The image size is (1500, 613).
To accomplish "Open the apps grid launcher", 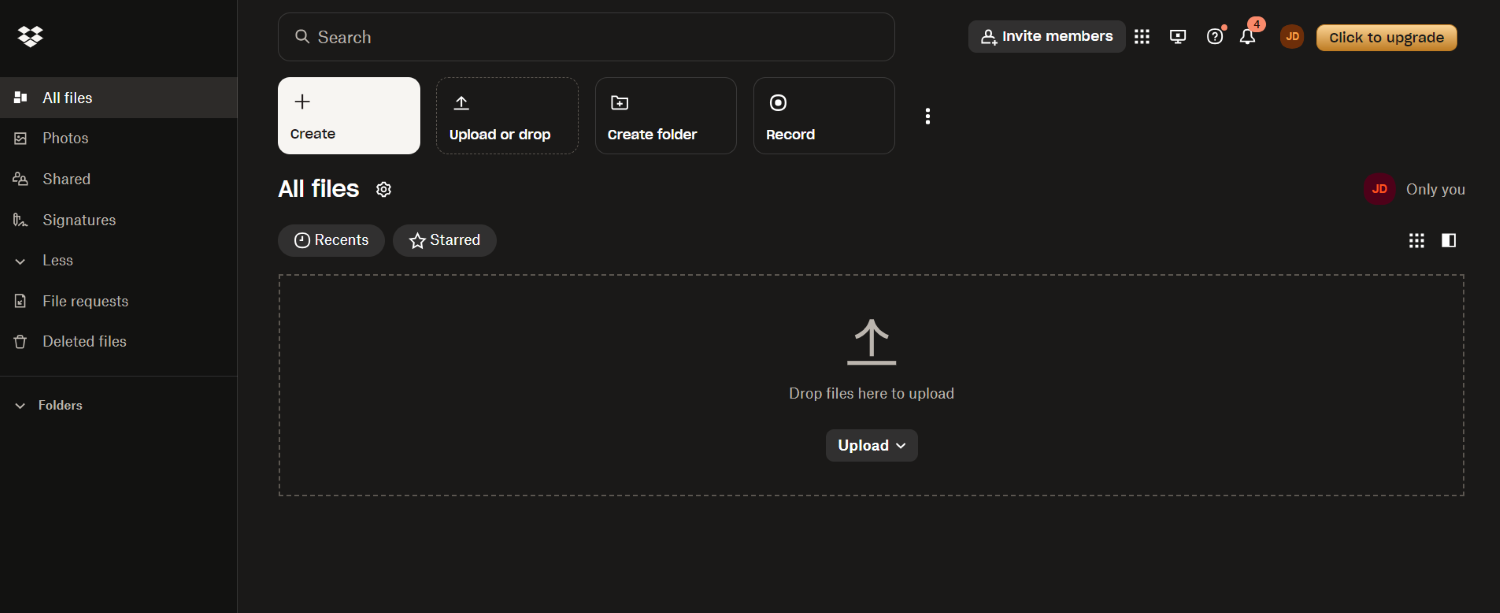I will (x=1142, y=36).
